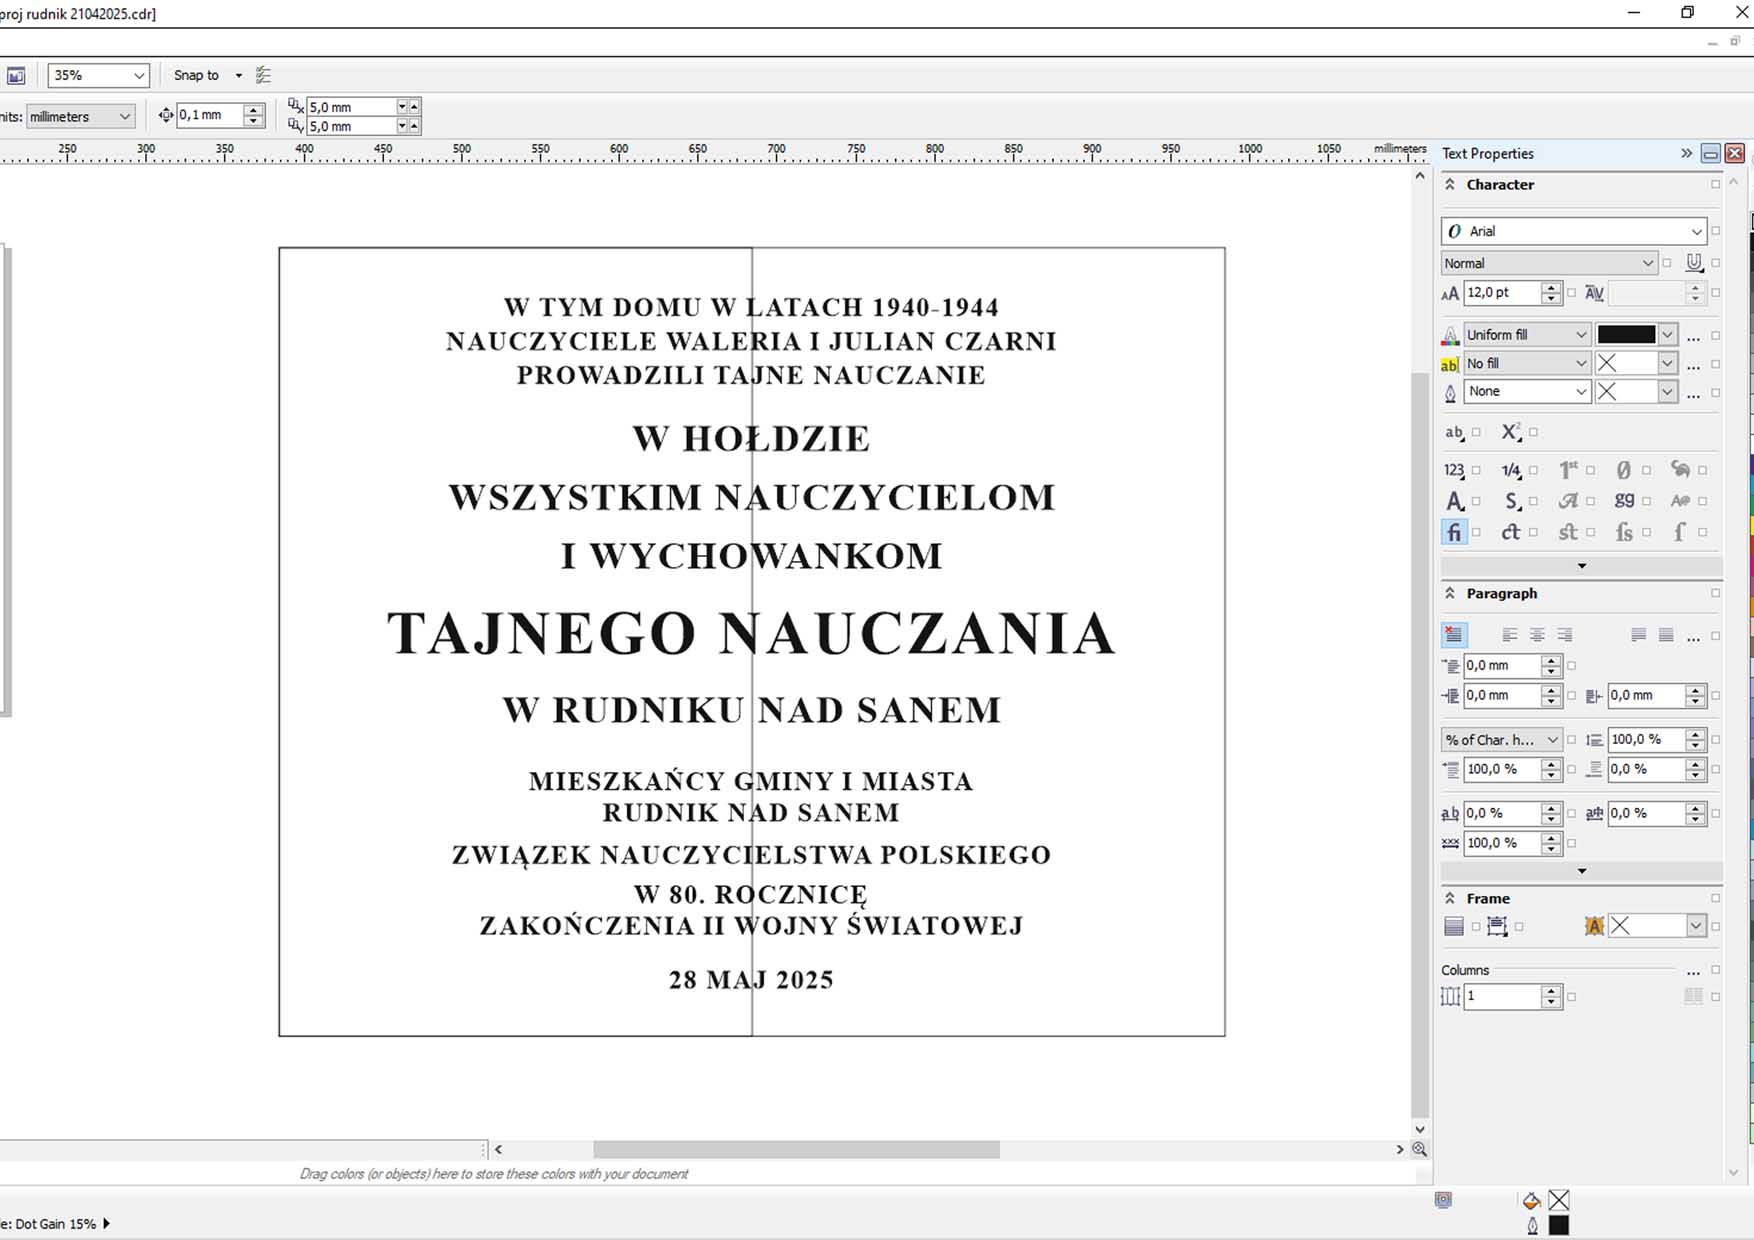Toggle checkbox beside Columns number field
The height and width of the screenshot is (1240, 1754).
pos(1572,997)
